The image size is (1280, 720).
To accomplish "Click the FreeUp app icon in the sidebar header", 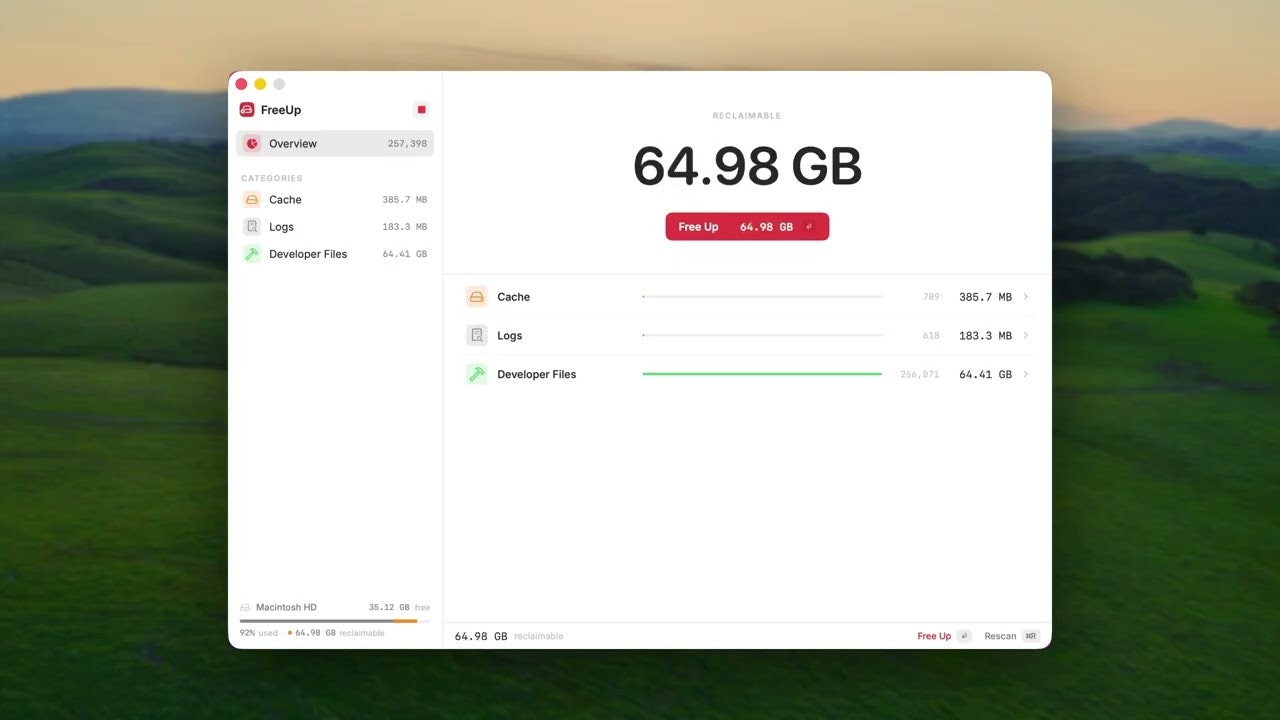I will [246, 109].
